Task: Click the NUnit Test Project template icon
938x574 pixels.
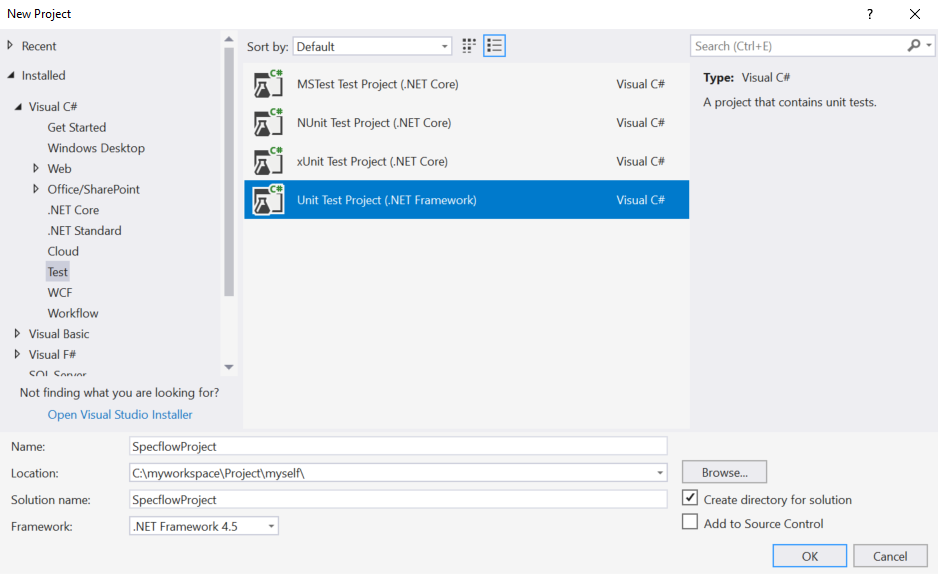Action: [268, 123]
